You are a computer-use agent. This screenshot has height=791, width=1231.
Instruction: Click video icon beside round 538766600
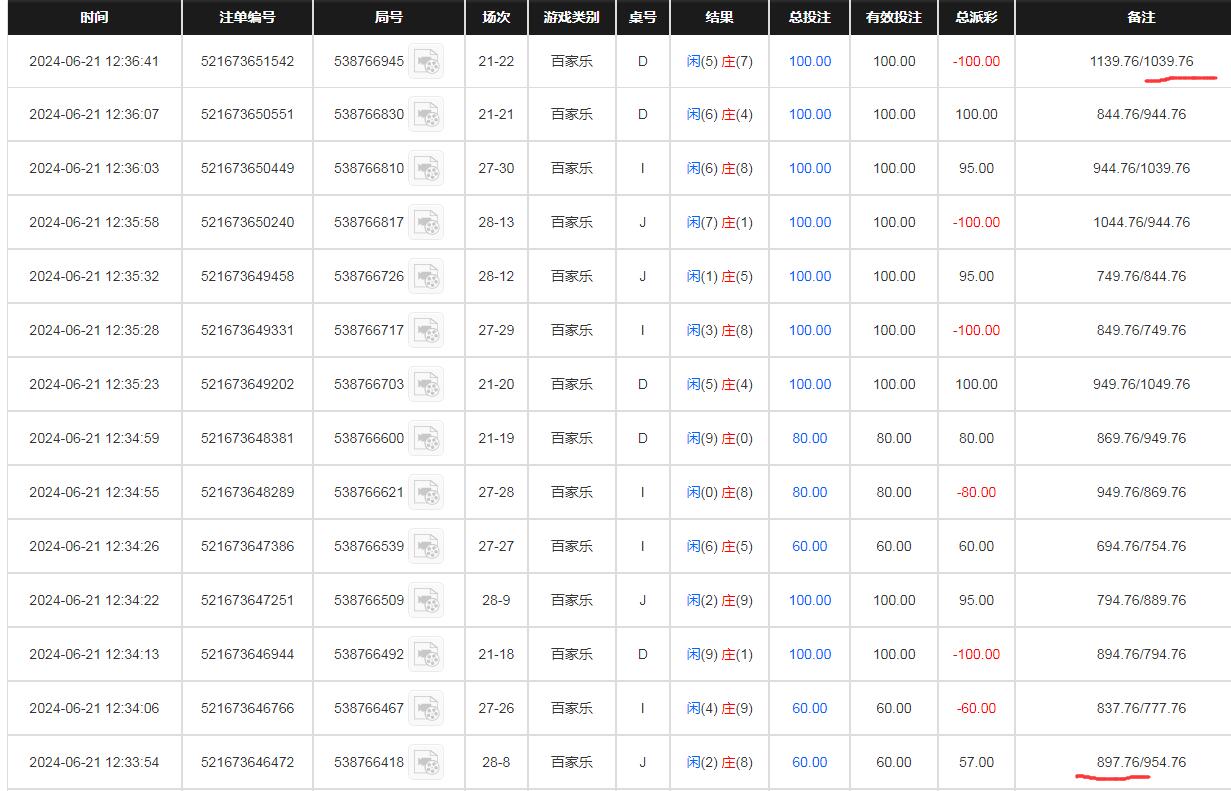point(427,439)
